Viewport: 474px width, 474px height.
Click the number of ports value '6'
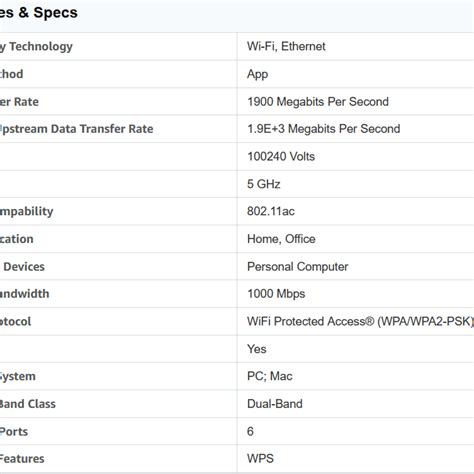click(250, 431)
